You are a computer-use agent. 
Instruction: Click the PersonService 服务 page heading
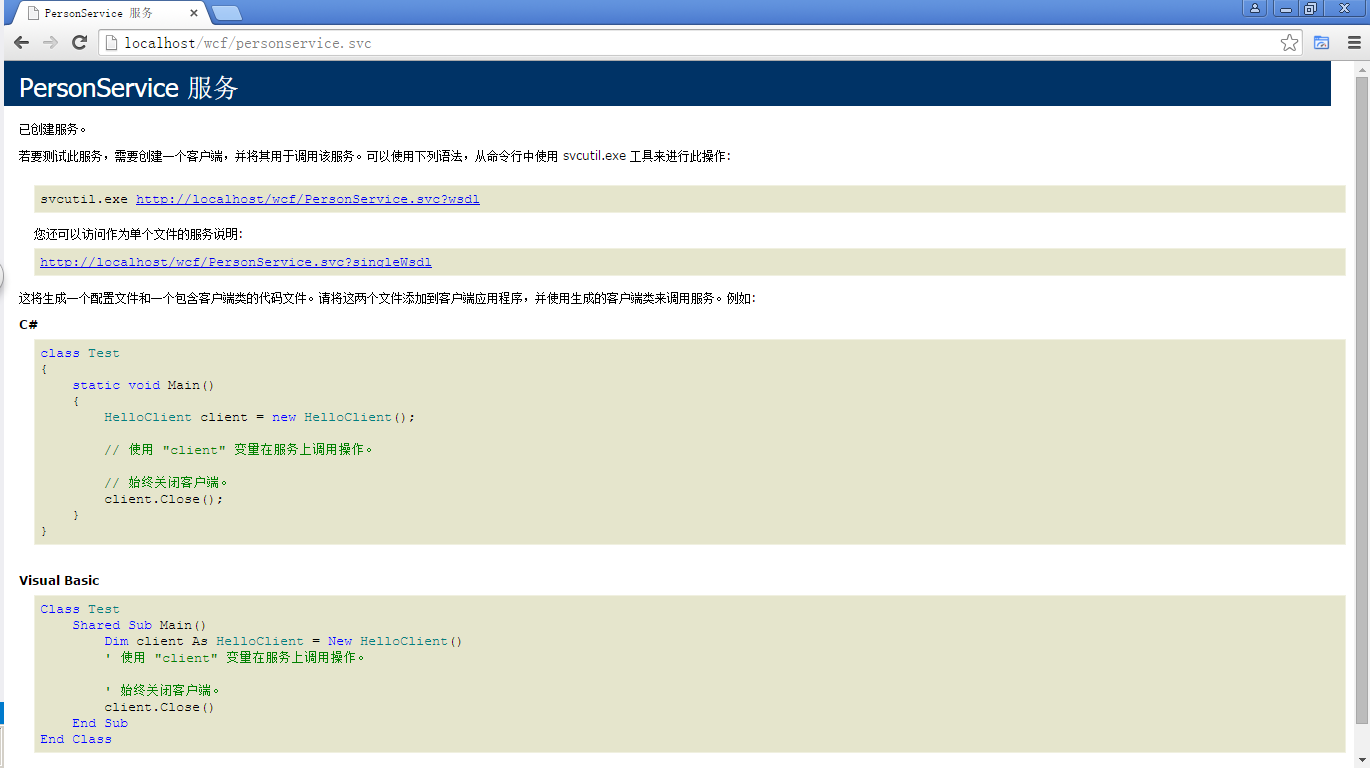tap(128, 88)
